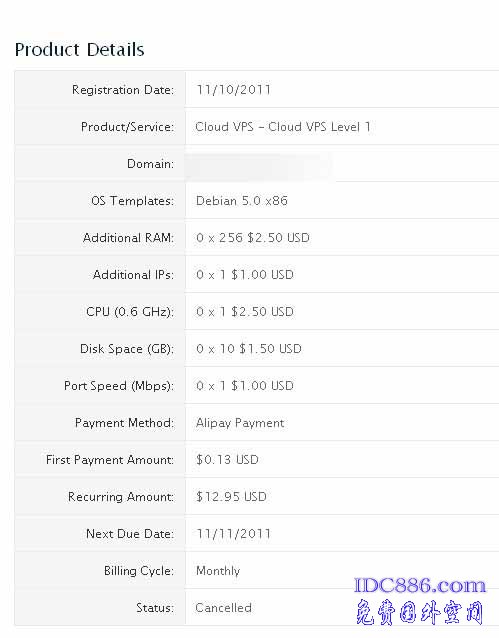Screen dimensions: 499x638
Task: Click the Port Speed (Mbps) value
Action: click(x=245, y=386)
